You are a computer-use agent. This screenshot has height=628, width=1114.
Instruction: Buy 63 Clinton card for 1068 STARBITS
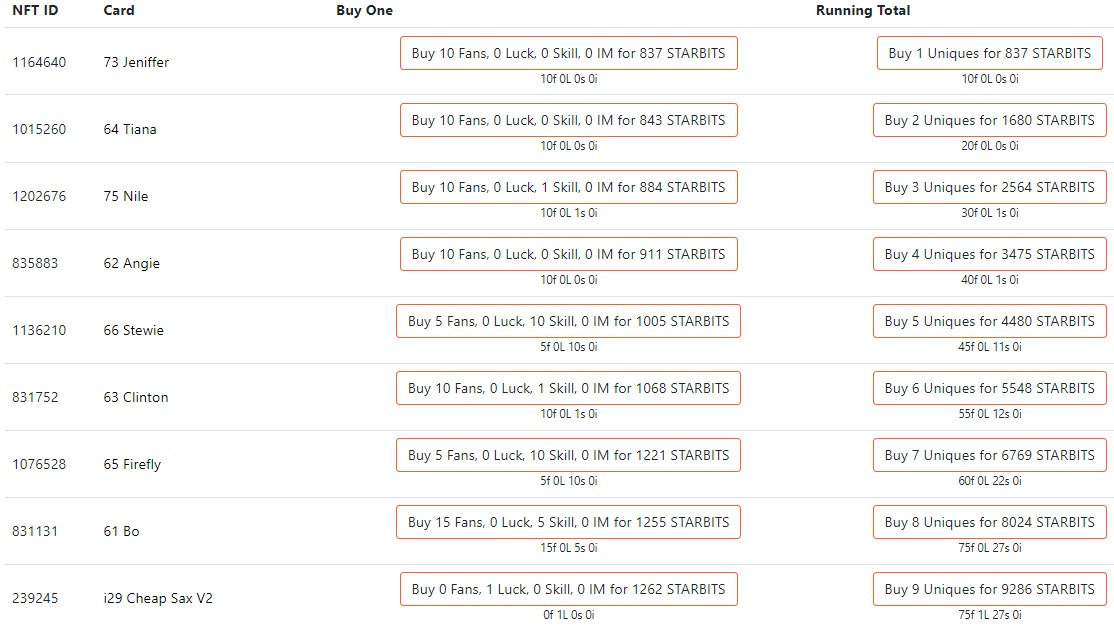coord(568,388)
